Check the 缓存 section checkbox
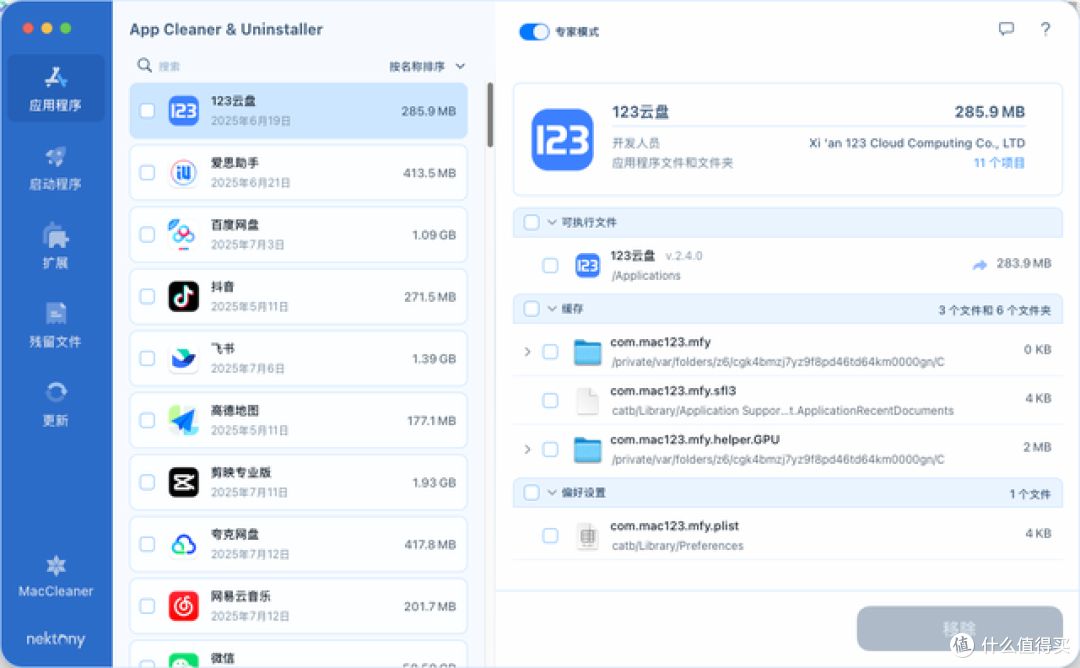 pos(531,309)
